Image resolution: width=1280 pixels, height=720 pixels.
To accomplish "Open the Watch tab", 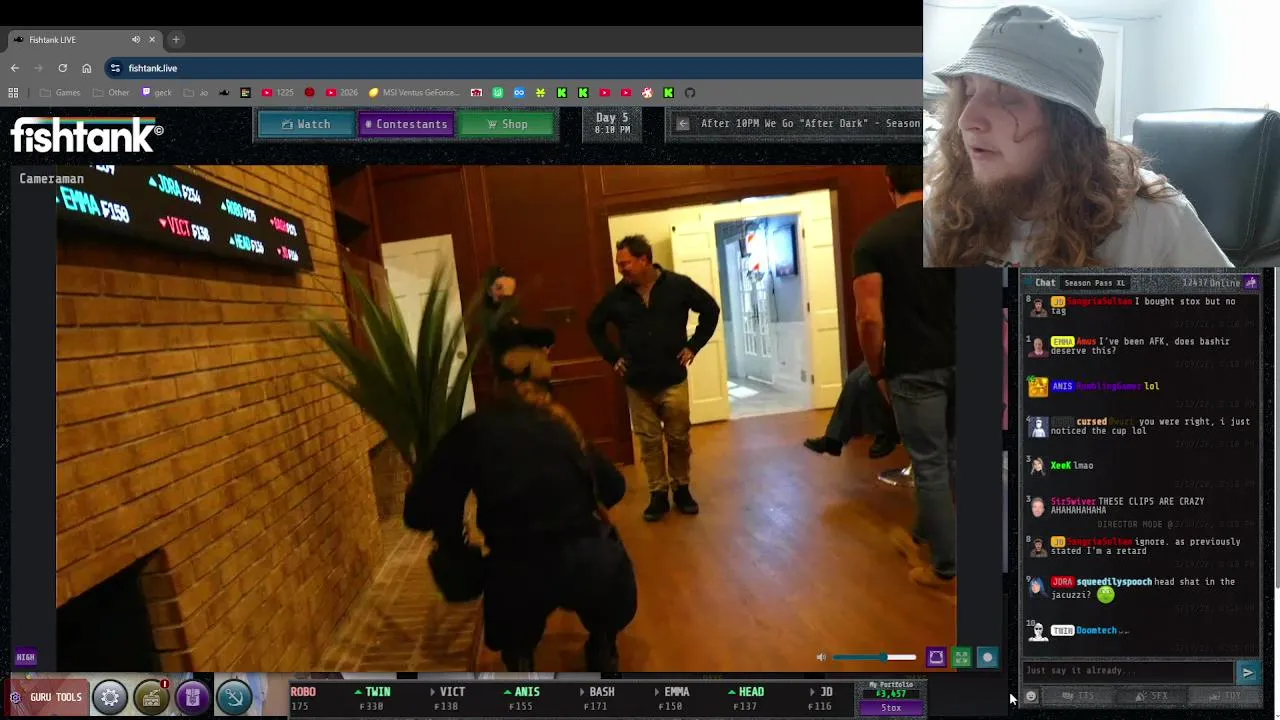I will [x=306, y=124].
